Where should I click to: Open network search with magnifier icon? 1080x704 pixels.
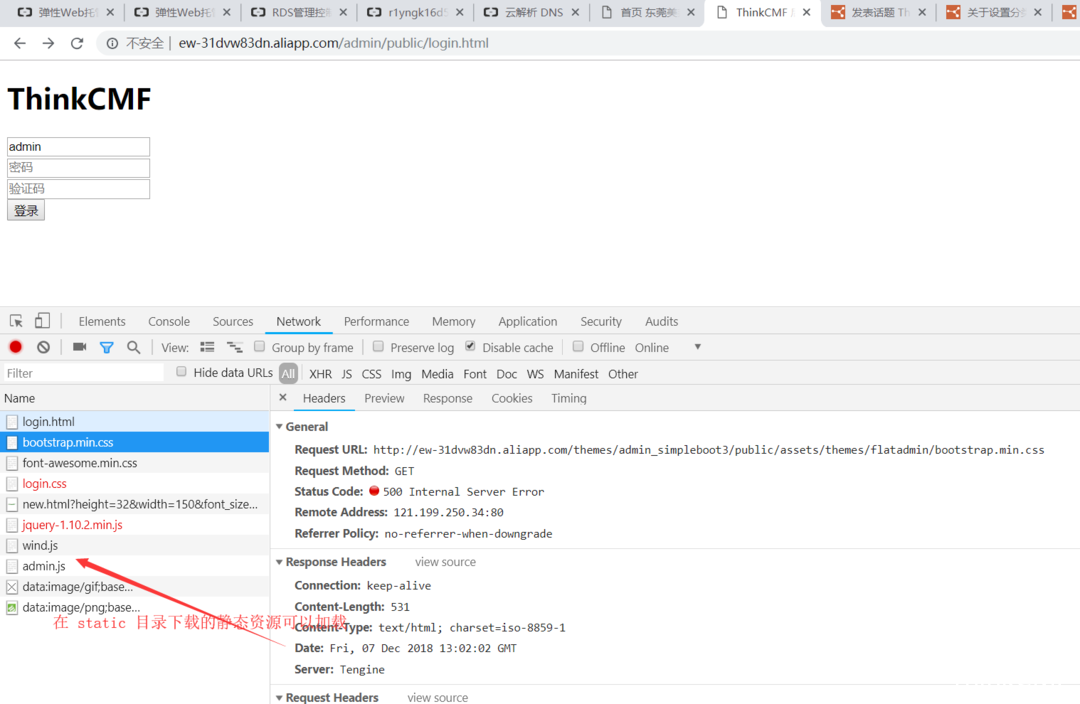(134, 347)
